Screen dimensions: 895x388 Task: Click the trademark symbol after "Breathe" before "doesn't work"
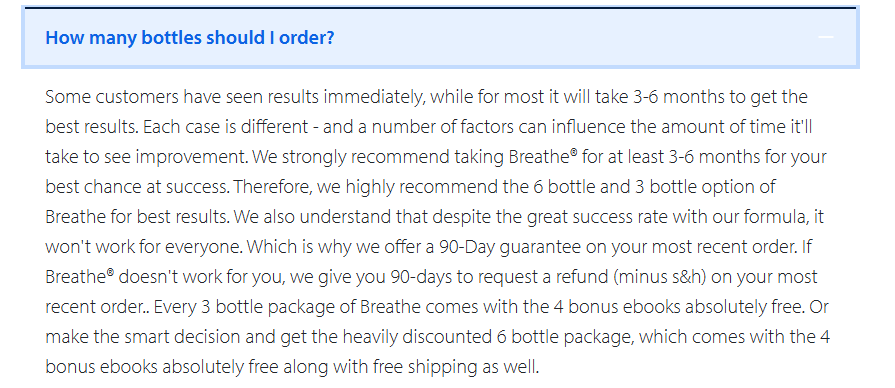click(110, 273)
